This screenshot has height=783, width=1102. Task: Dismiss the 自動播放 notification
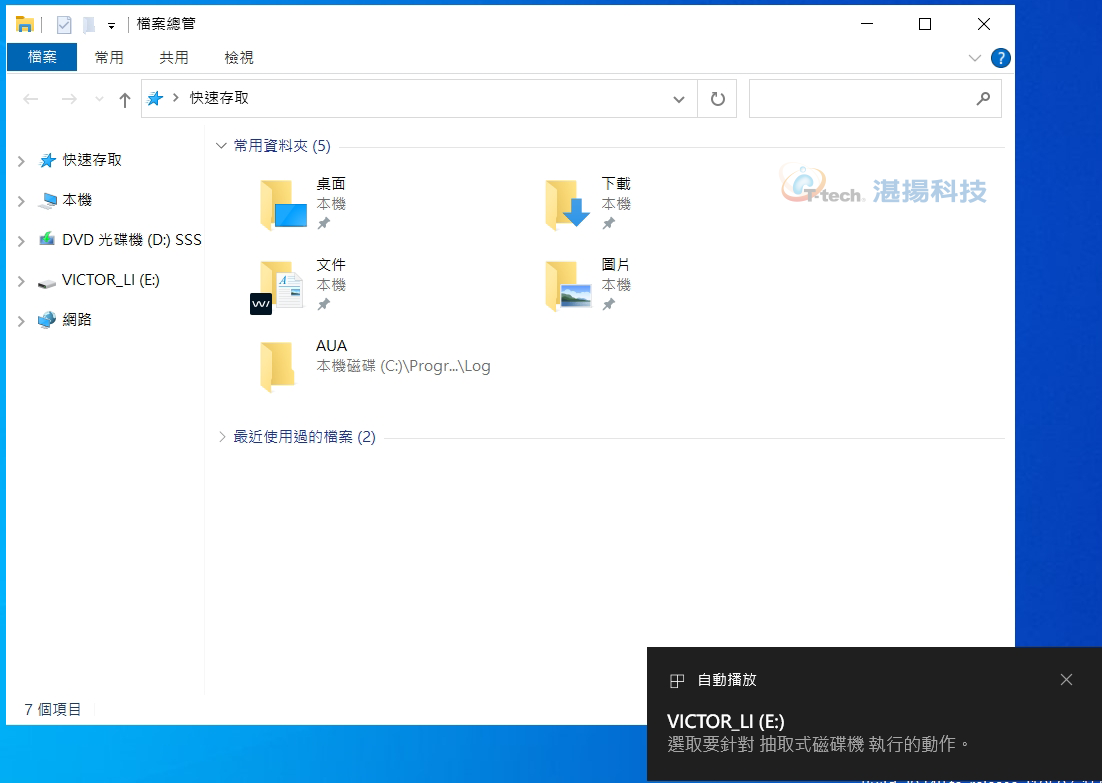1066,680
